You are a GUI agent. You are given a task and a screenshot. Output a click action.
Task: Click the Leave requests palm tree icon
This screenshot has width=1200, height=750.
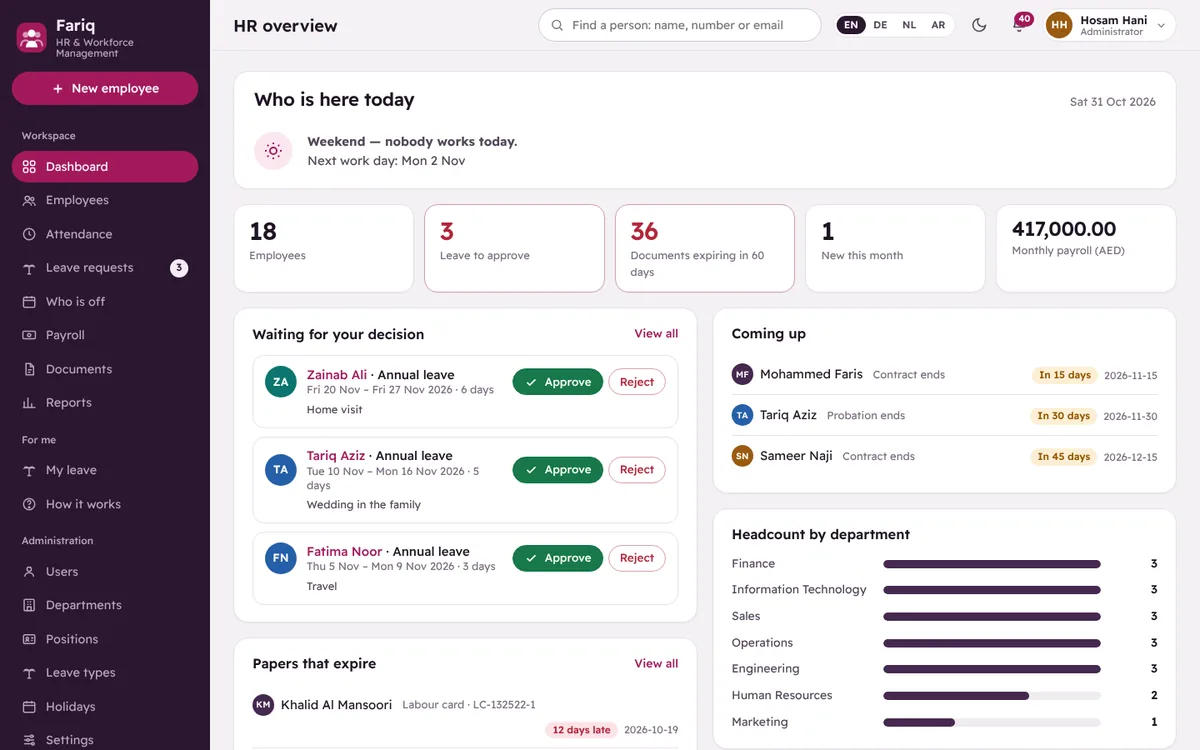coord(29,268)
